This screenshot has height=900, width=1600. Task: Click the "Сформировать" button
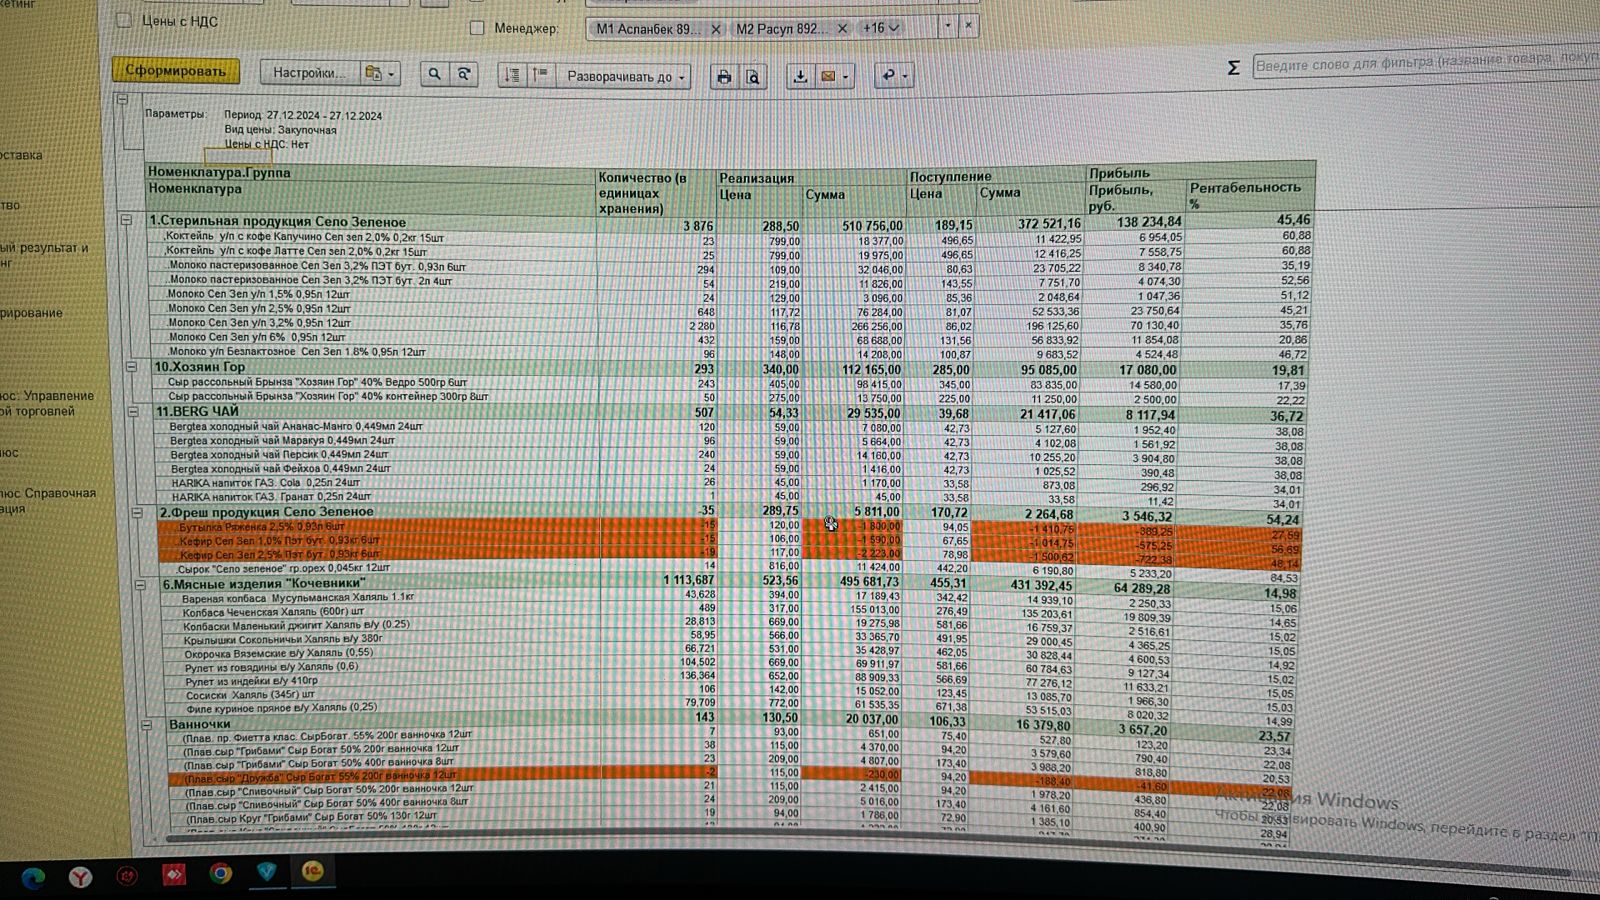point(175,71)
